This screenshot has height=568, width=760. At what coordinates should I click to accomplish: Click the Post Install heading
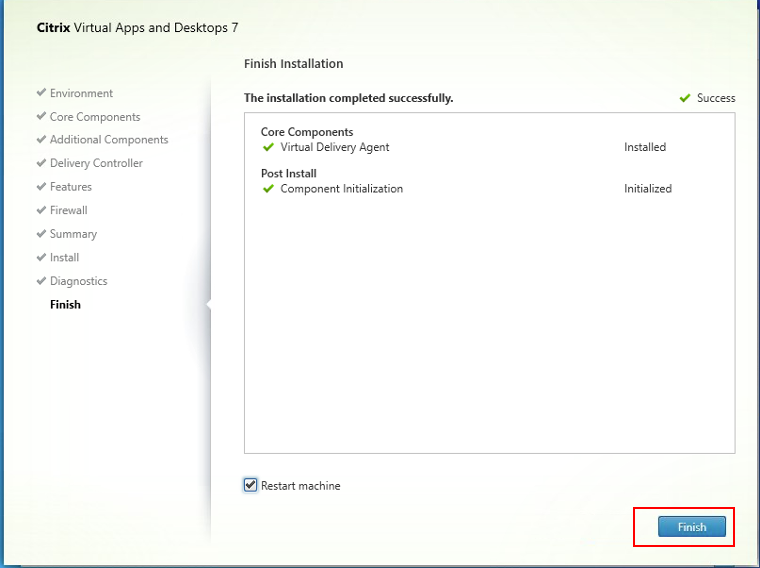[288, 174]
